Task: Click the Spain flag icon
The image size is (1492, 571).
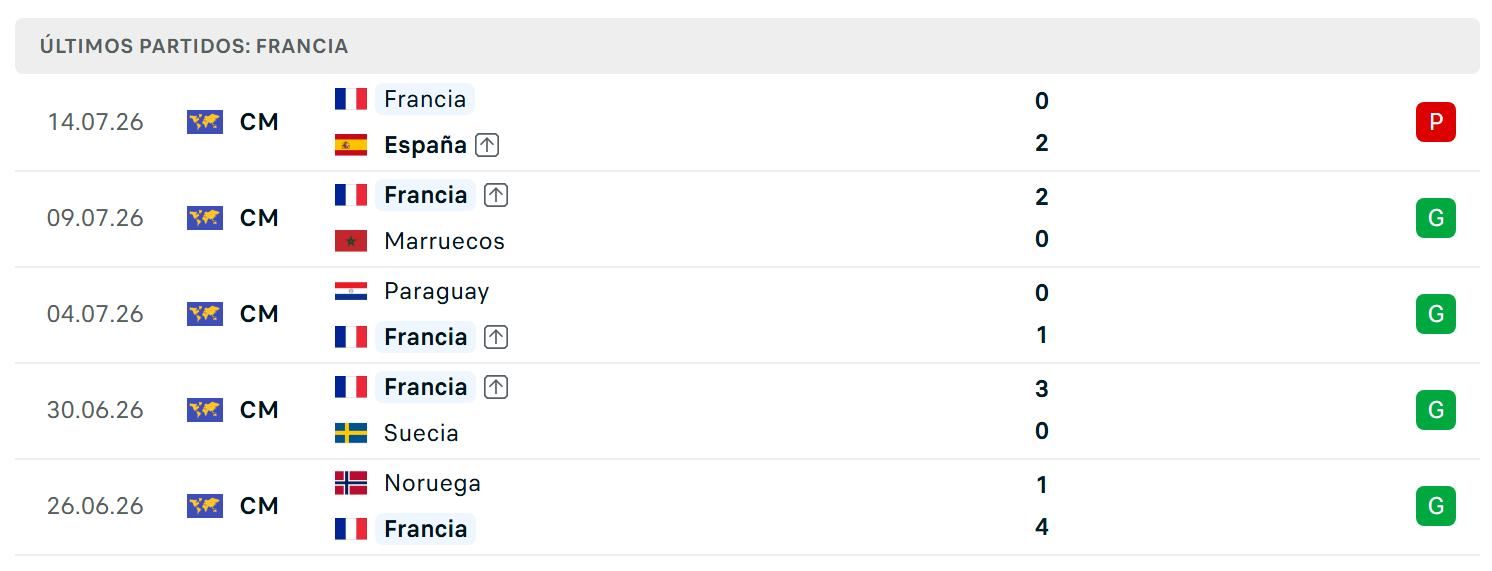Action: click(351, 145)
